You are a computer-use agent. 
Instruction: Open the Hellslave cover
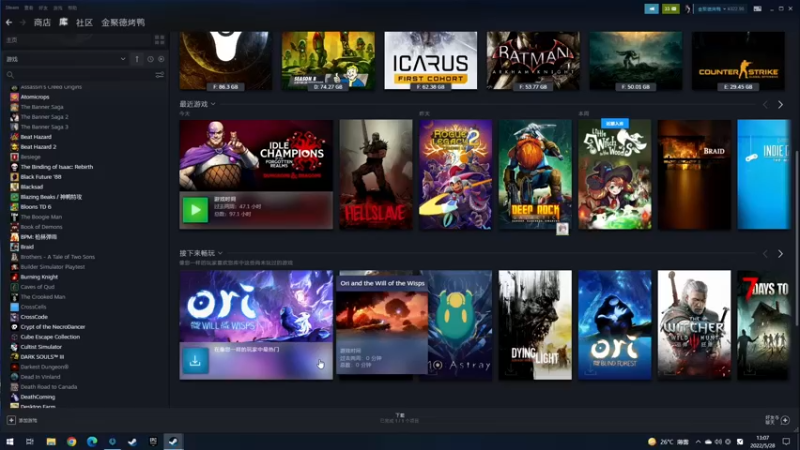tap(376, 174)
